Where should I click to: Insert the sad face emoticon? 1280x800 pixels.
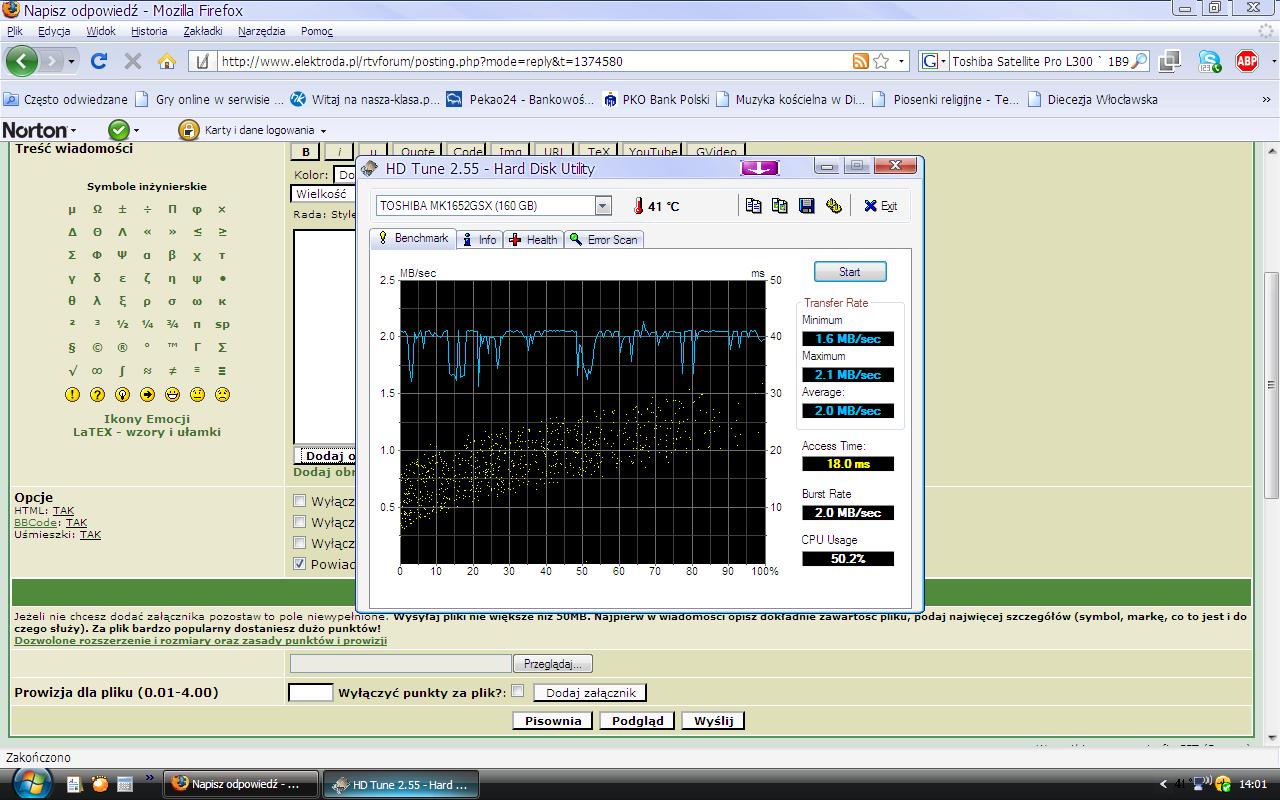[222, 395]
